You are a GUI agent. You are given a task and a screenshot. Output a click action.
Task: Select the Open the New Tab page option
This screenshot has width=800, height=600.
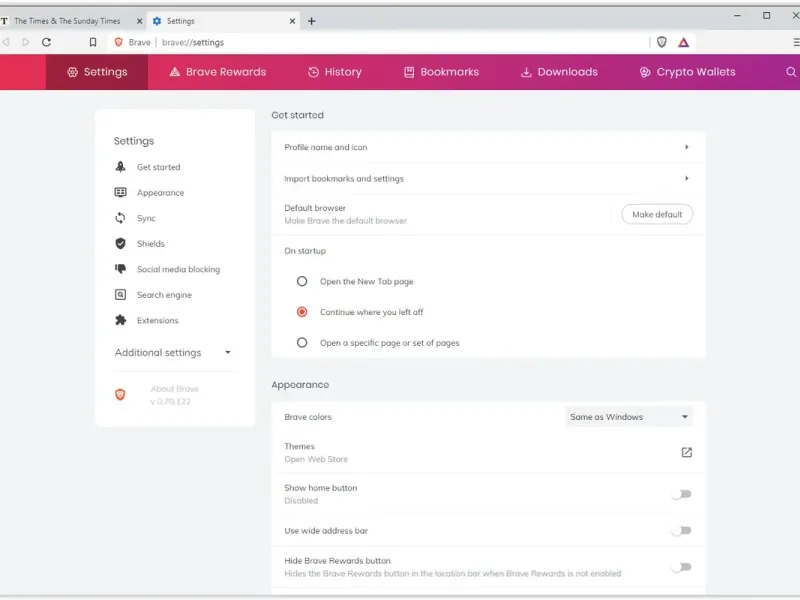point(302,282)
